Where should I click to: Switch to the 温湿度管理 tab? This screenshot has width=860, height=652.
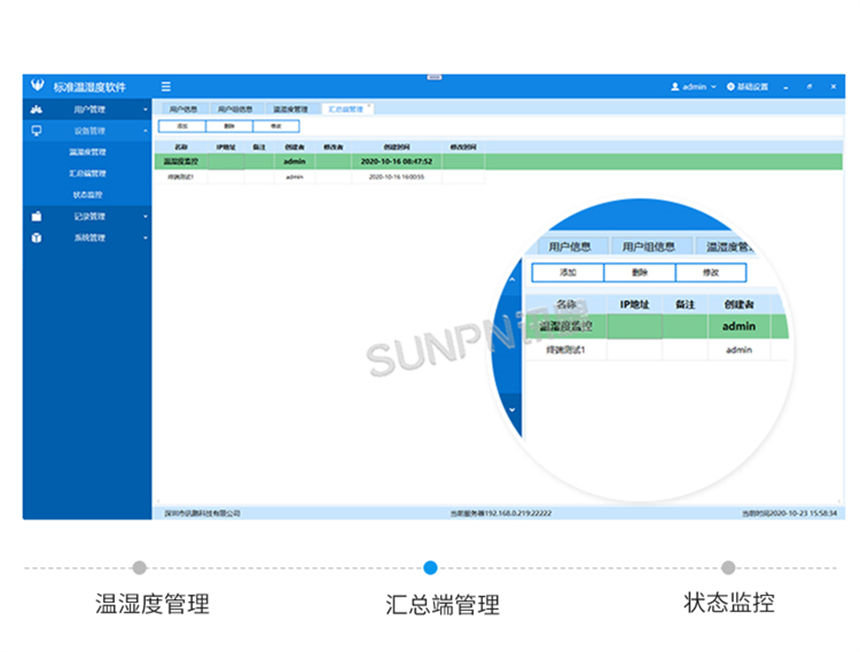[290, 106]
